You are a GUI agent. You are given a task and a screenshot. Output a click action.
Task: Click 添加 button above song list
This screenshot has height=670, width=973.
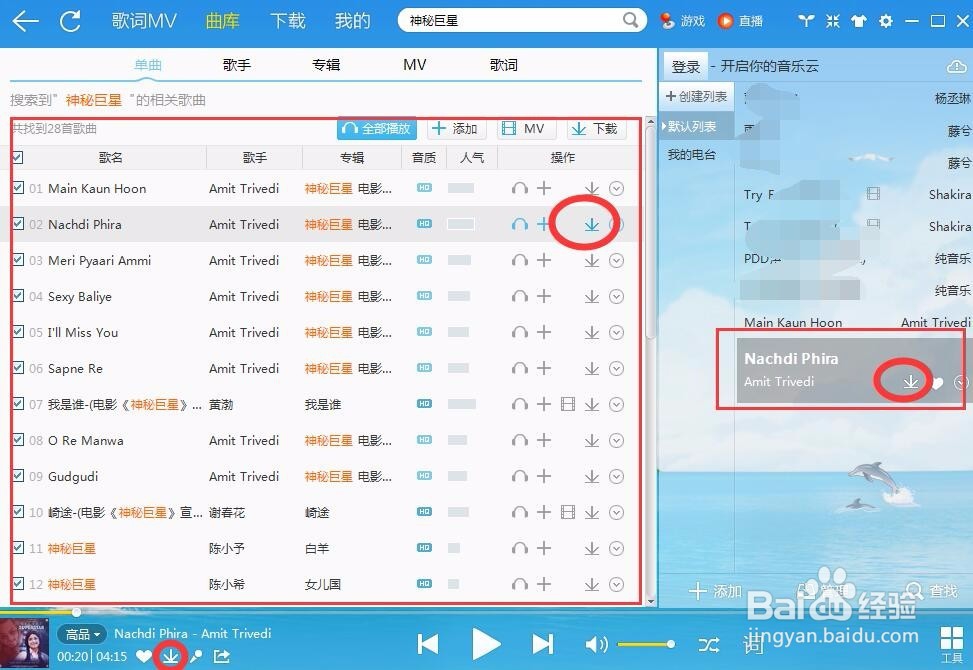click(455, 128)
